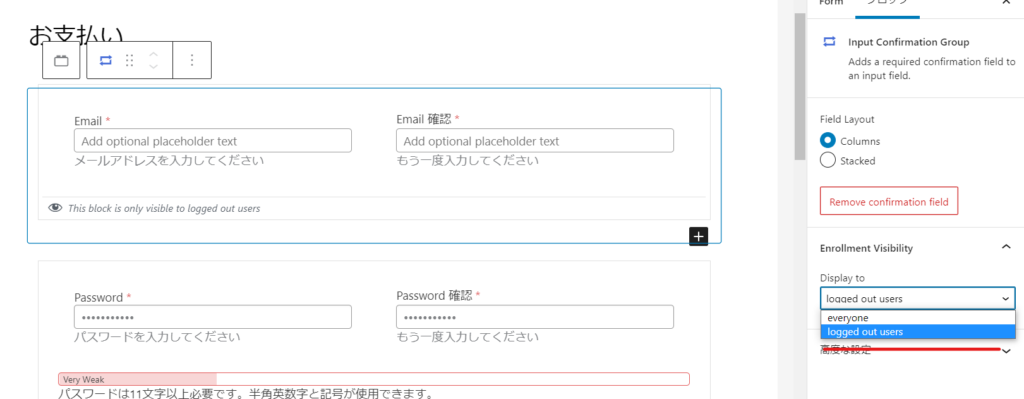Click the block drag handle dots icon
The width and height of the screenshot is (1024, 399).
129,60
